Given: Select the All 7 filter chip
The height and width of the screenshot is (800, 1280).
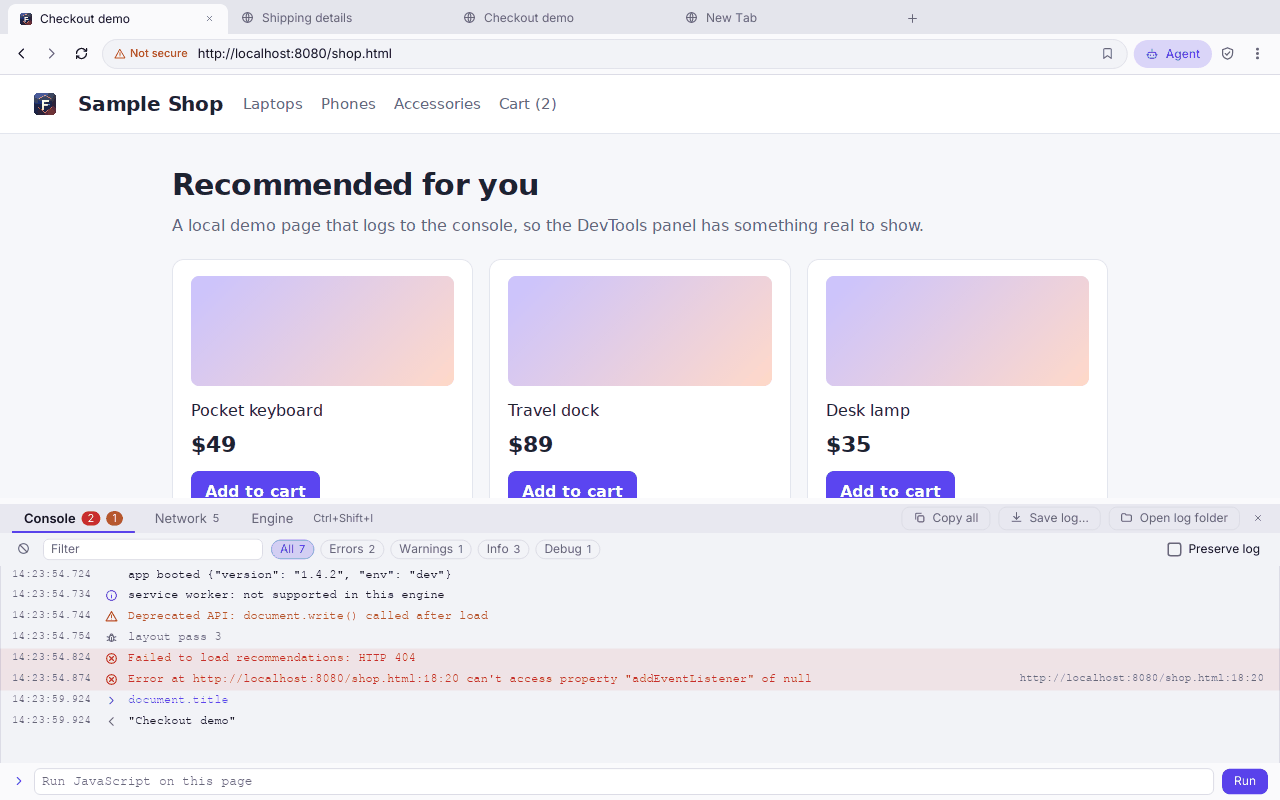Looking at the screenshot, I should pos(293,549).
